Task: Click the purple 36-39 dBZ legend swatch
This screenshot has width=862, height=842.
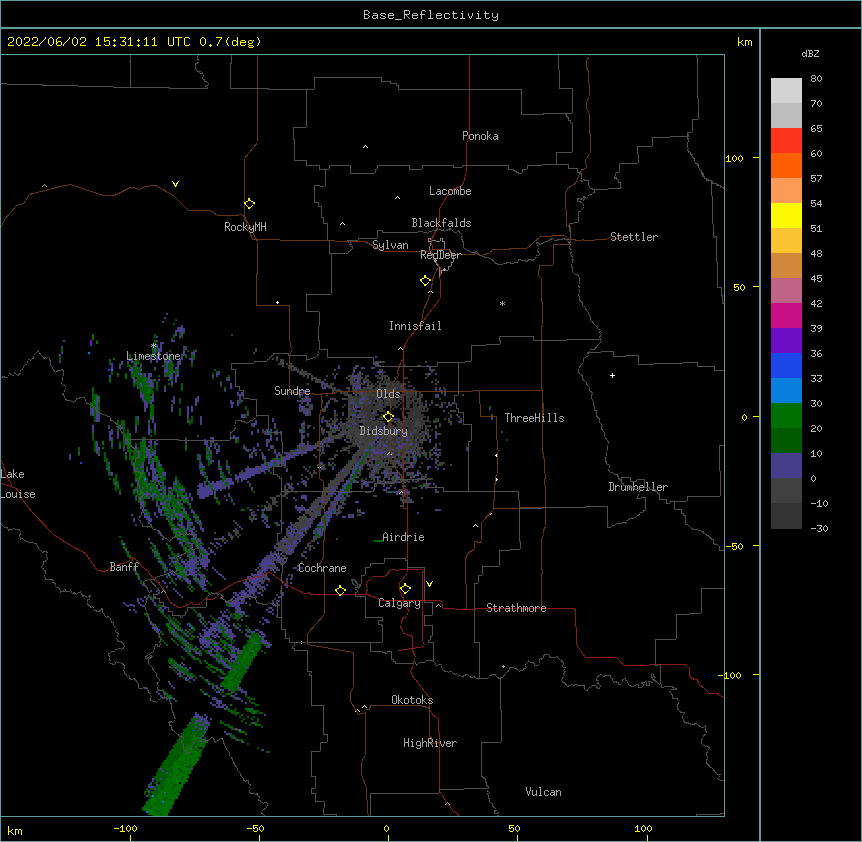Action: click(x=786, y=341)
